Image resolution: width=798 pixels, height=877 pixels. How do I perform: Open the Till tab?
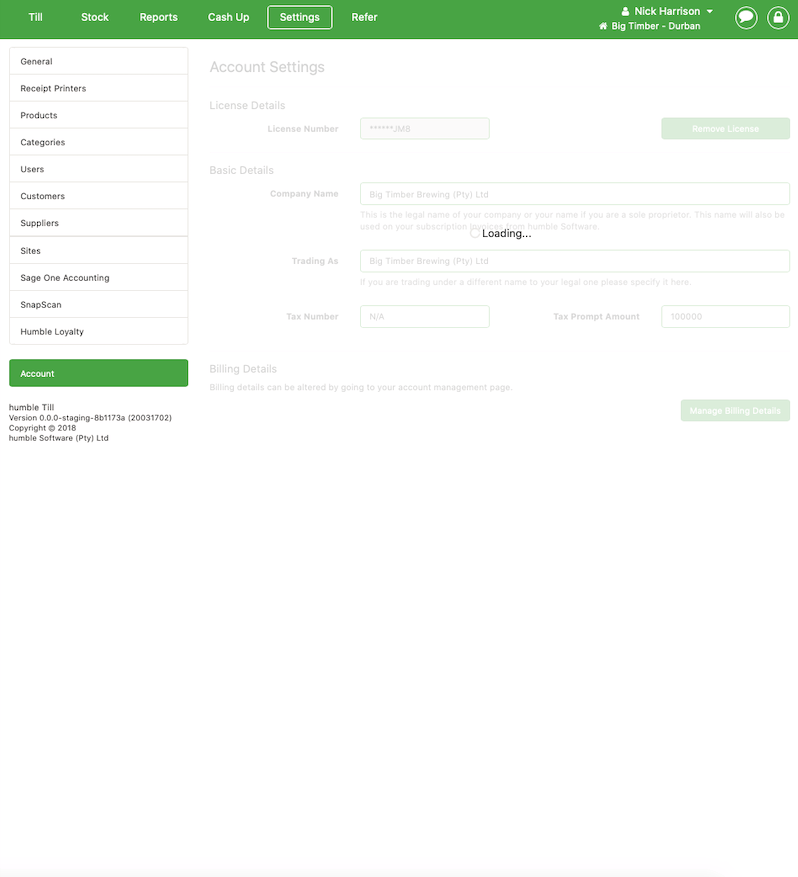coord(35,17)
